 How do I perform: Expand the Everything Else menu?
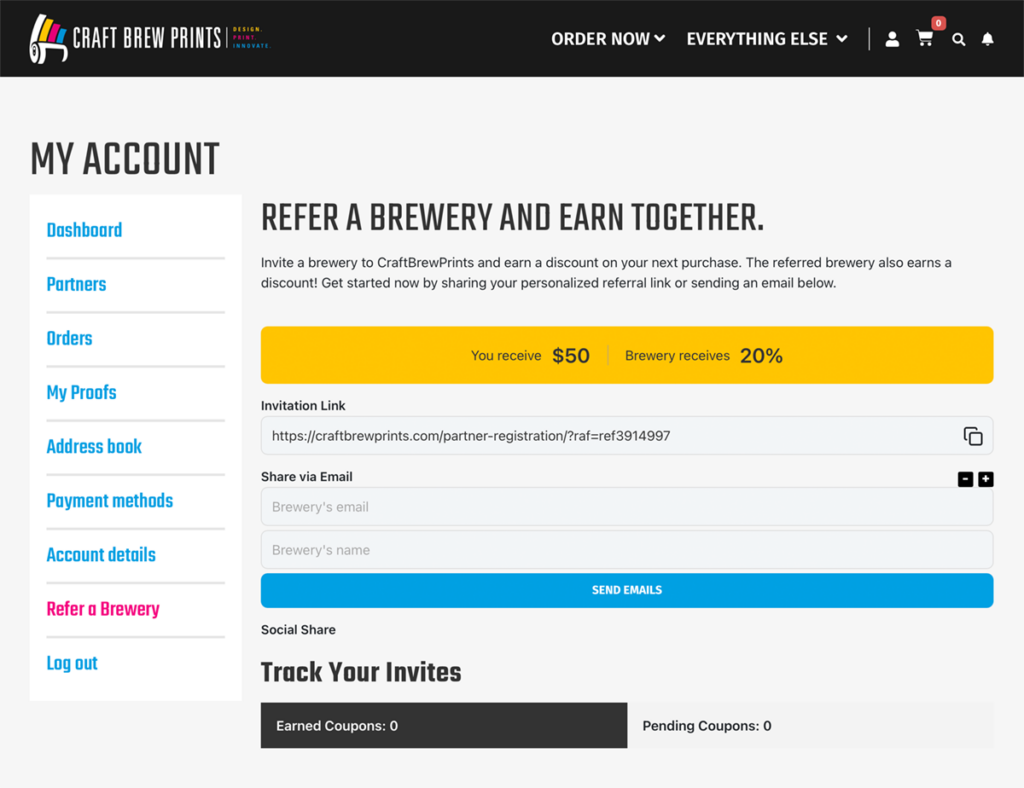pos(766,39)
